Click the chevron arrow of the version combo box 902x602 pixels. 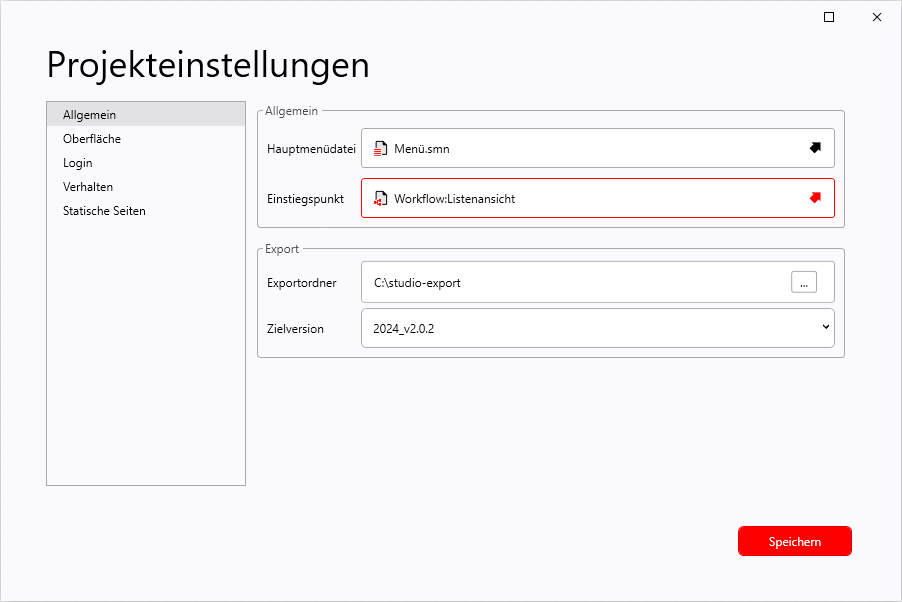[x=825, y=327]
